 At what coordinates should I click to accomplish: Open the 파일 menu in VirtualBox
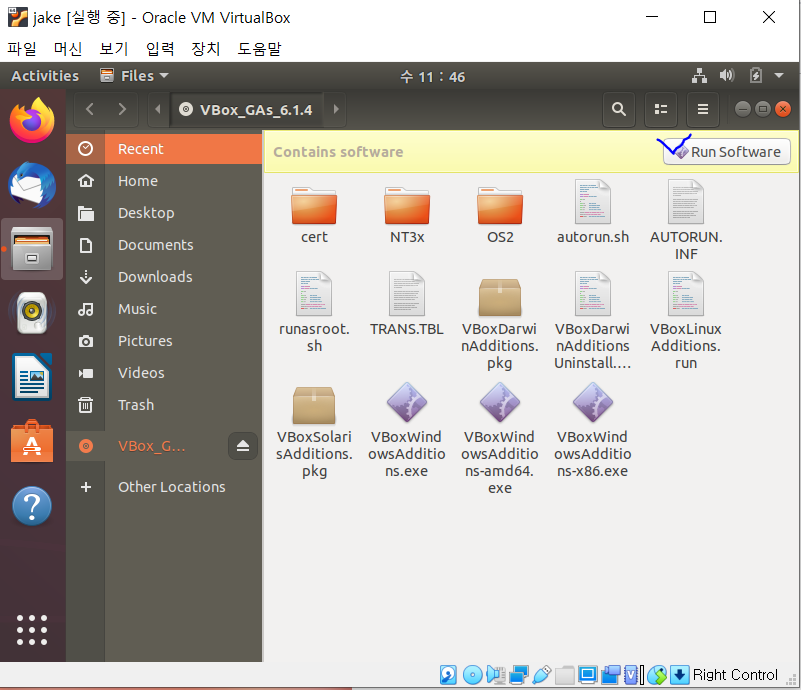coord(22,49)
